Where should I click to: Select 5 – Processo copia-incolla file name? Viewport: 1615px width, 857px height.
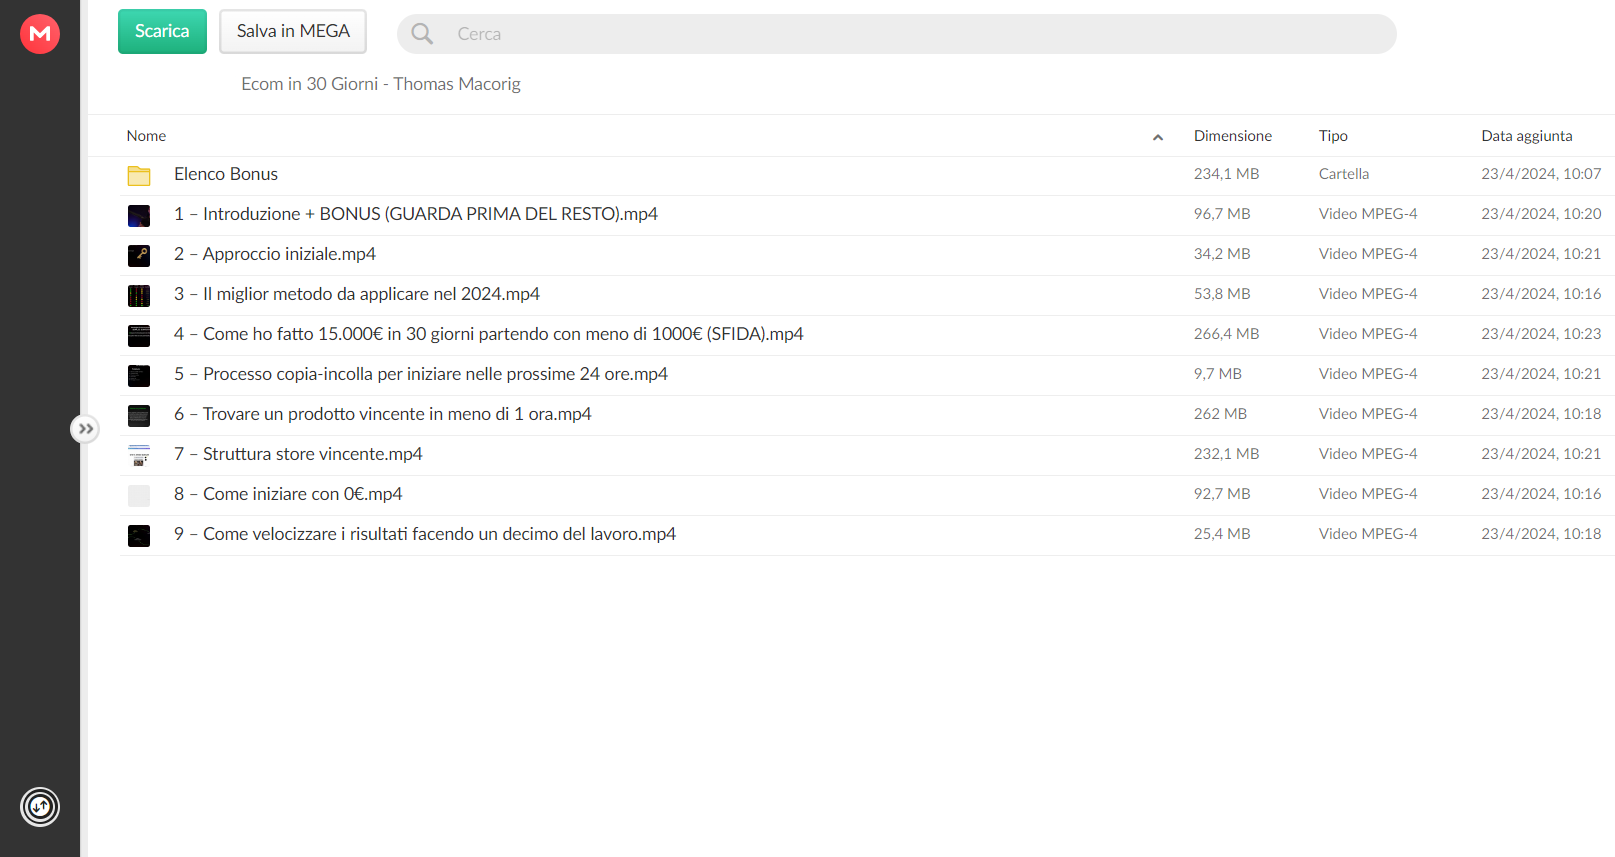[x=421, y=374]
